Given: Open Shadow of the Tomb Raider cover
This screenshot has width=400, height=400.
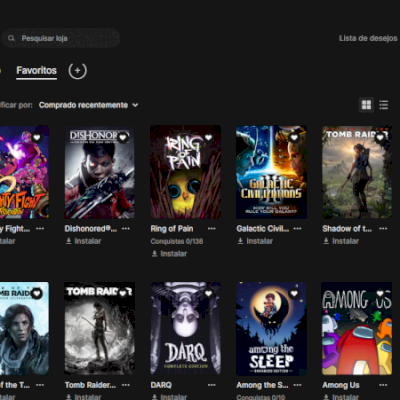Looking at the screenshot, I should coord(357,172).
